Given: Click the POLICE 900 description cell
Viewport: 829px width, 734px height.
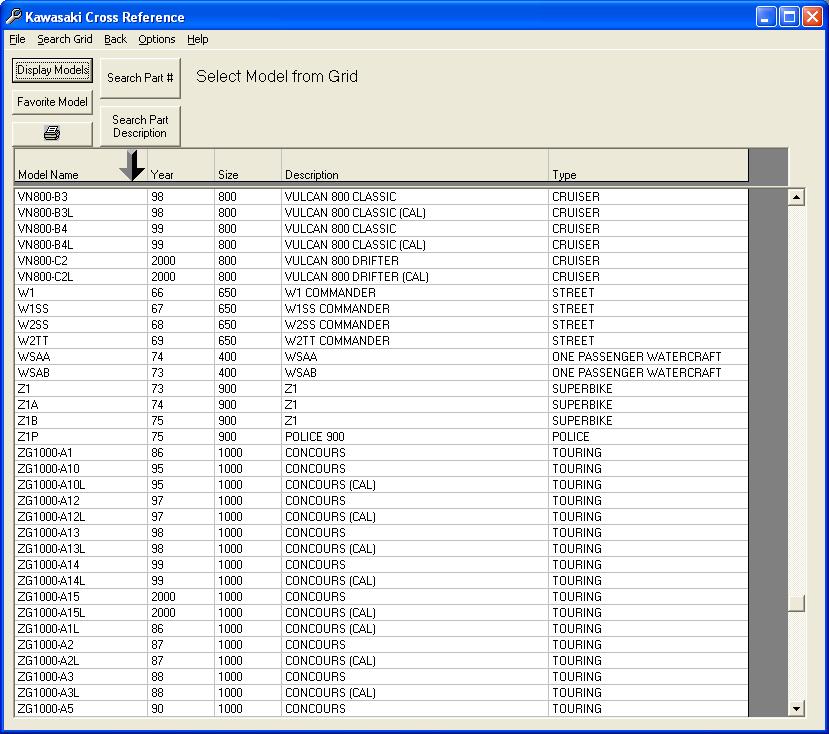Looking at the screenshot, I should 415,437.
